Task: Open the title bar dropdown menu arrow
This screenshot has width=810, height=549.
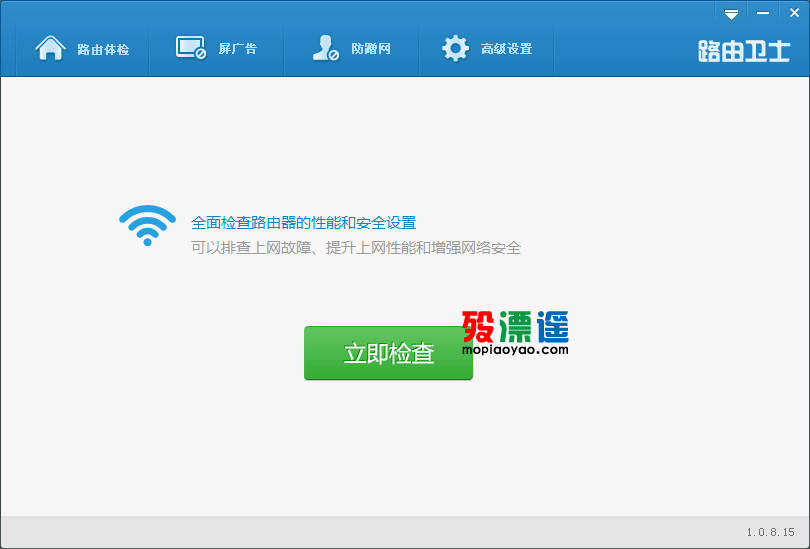Action: [731, 14]
